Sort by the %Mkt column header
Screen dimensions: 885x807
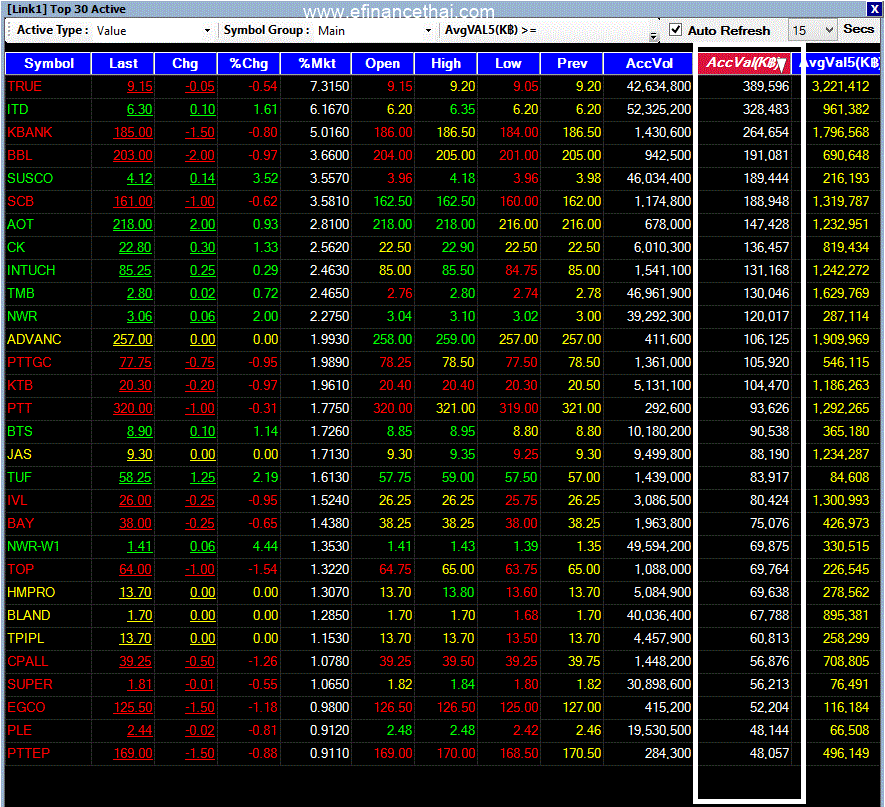316,63
